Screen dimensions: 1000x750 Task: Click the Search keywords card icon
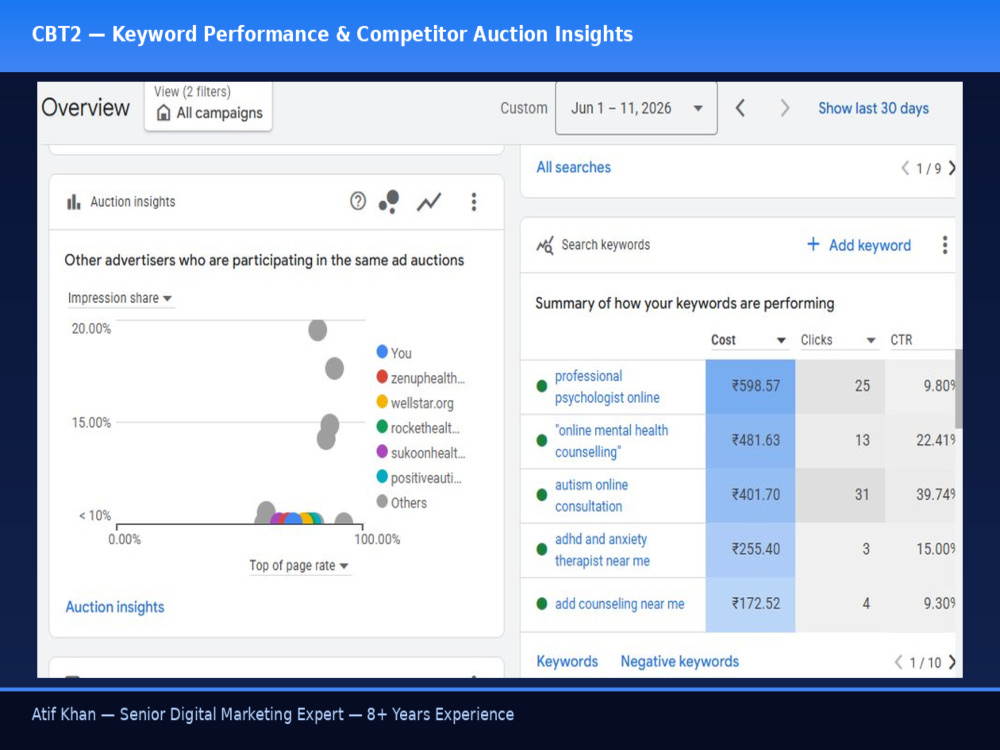tap(545, 245)
